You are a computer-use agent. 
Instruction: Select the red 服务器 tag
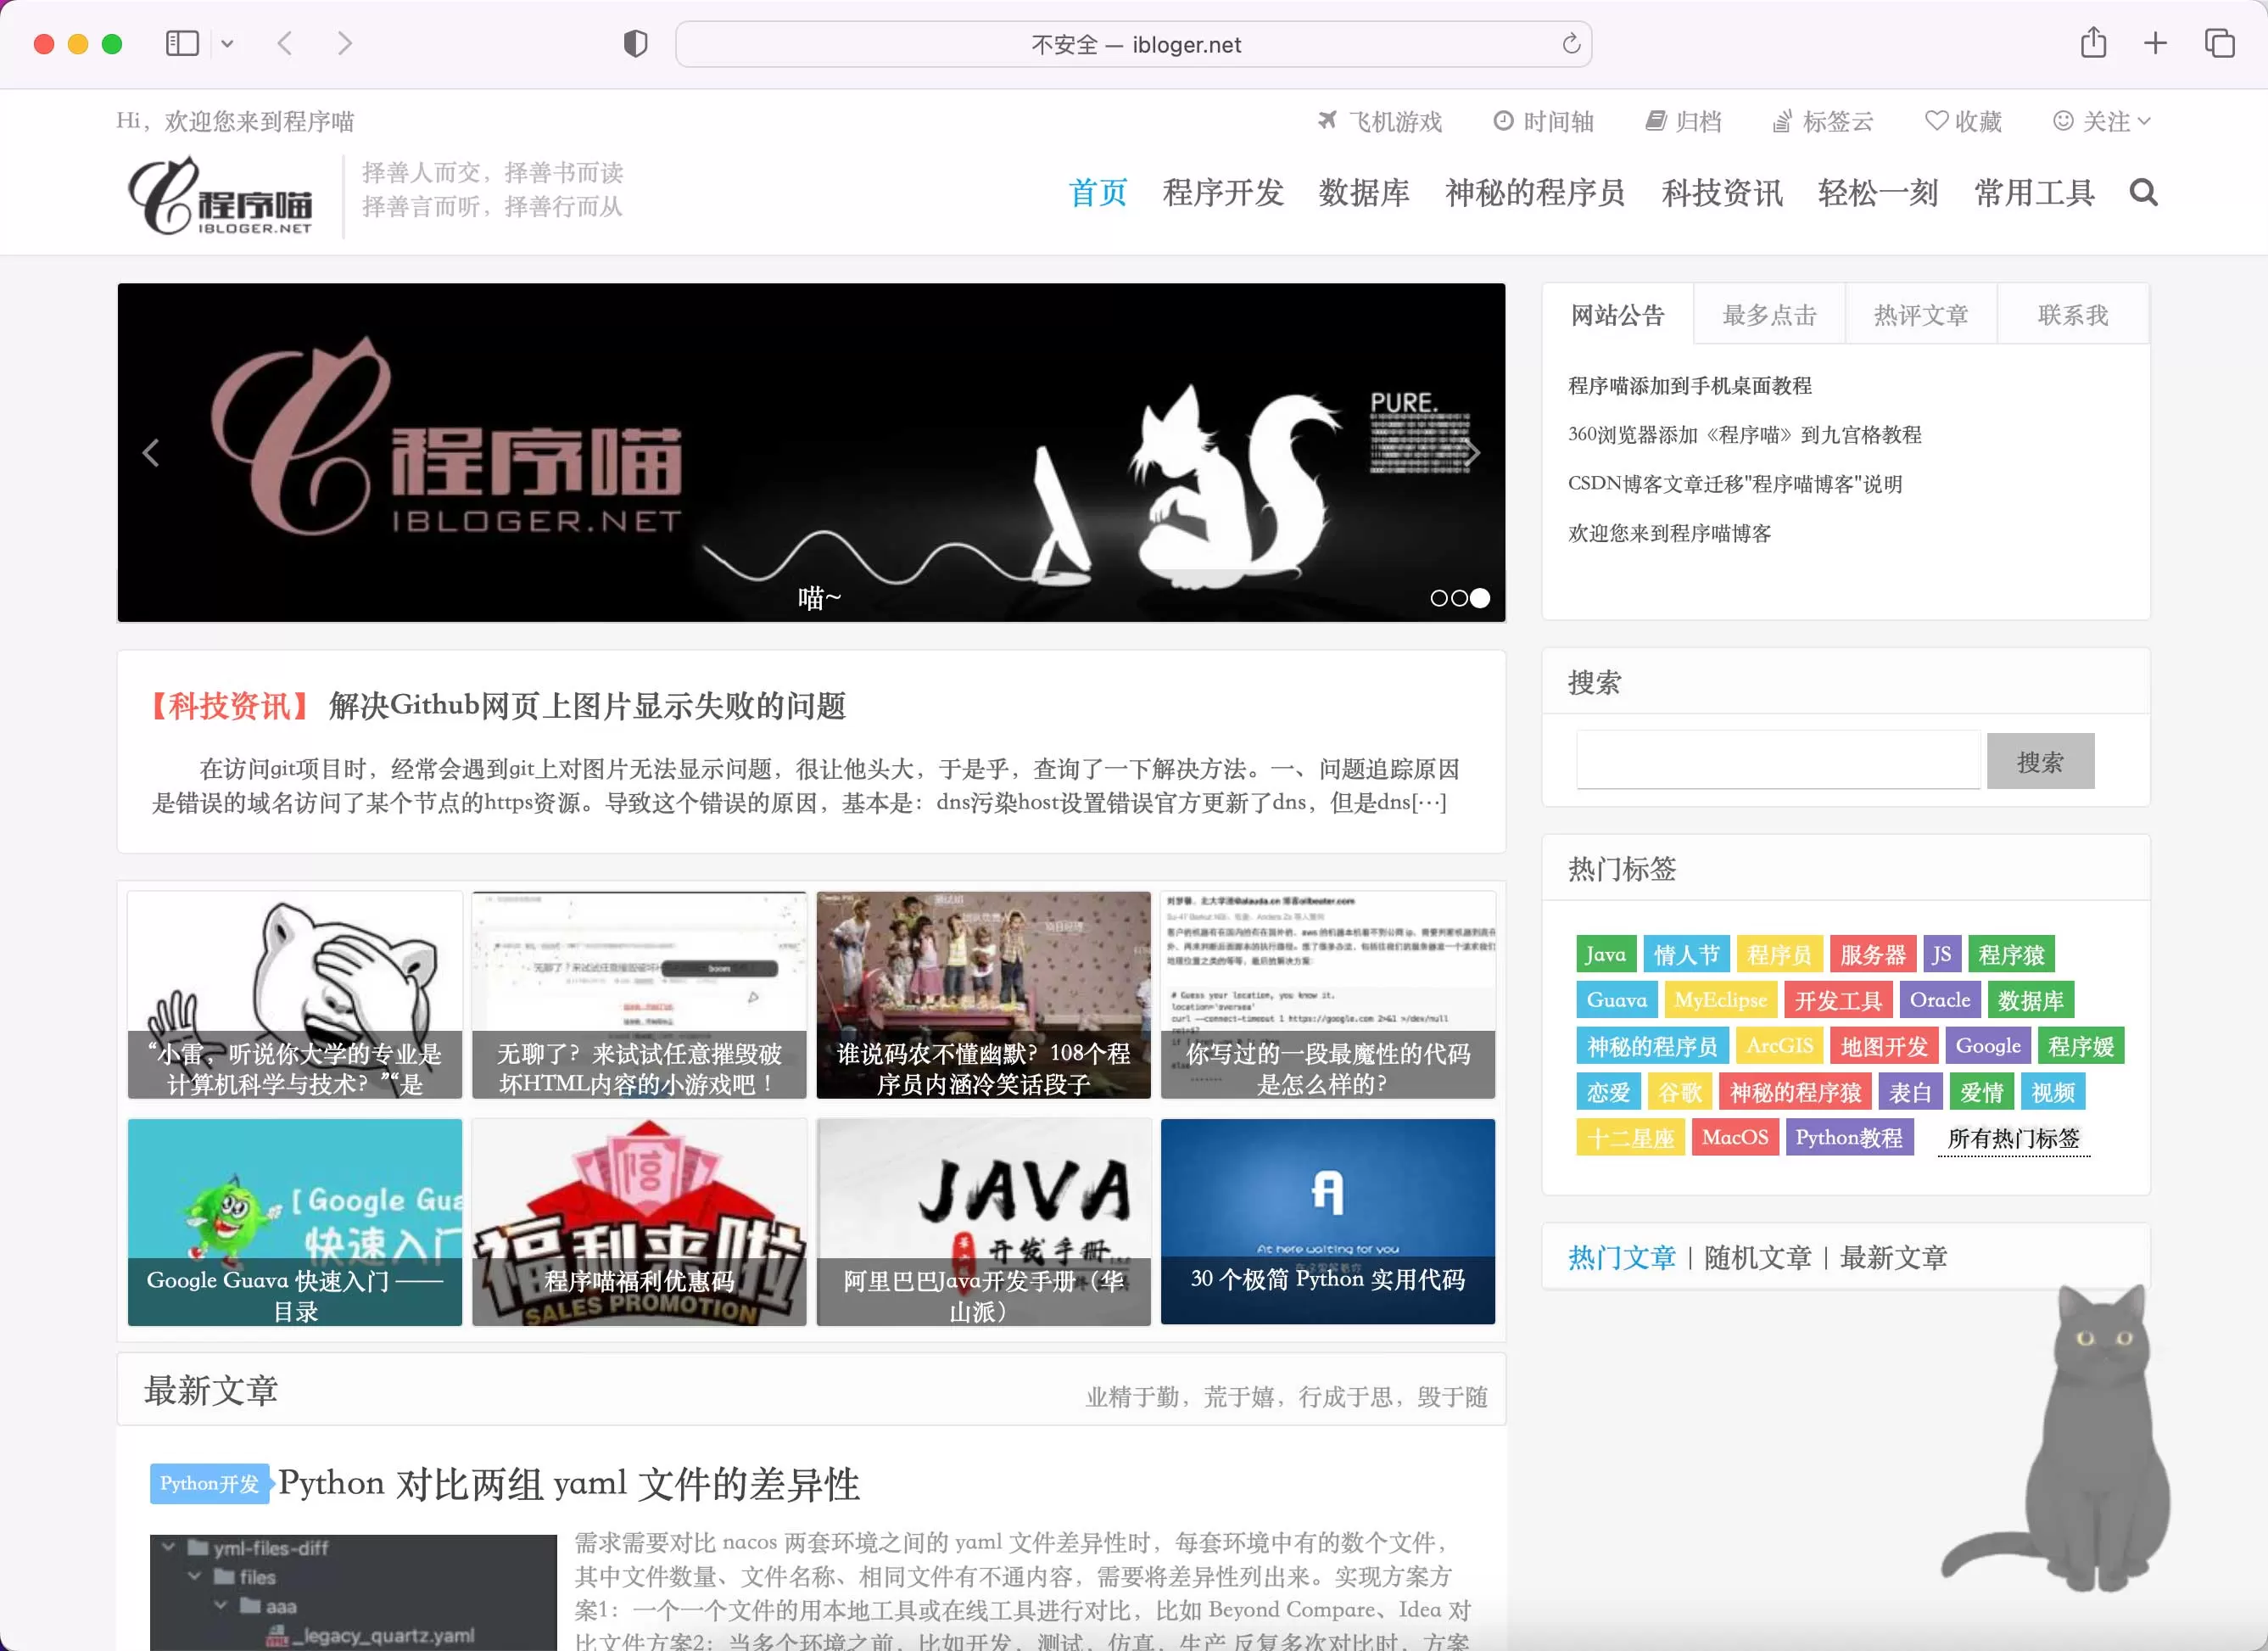pyautogui.click(x=1872, y=954)
